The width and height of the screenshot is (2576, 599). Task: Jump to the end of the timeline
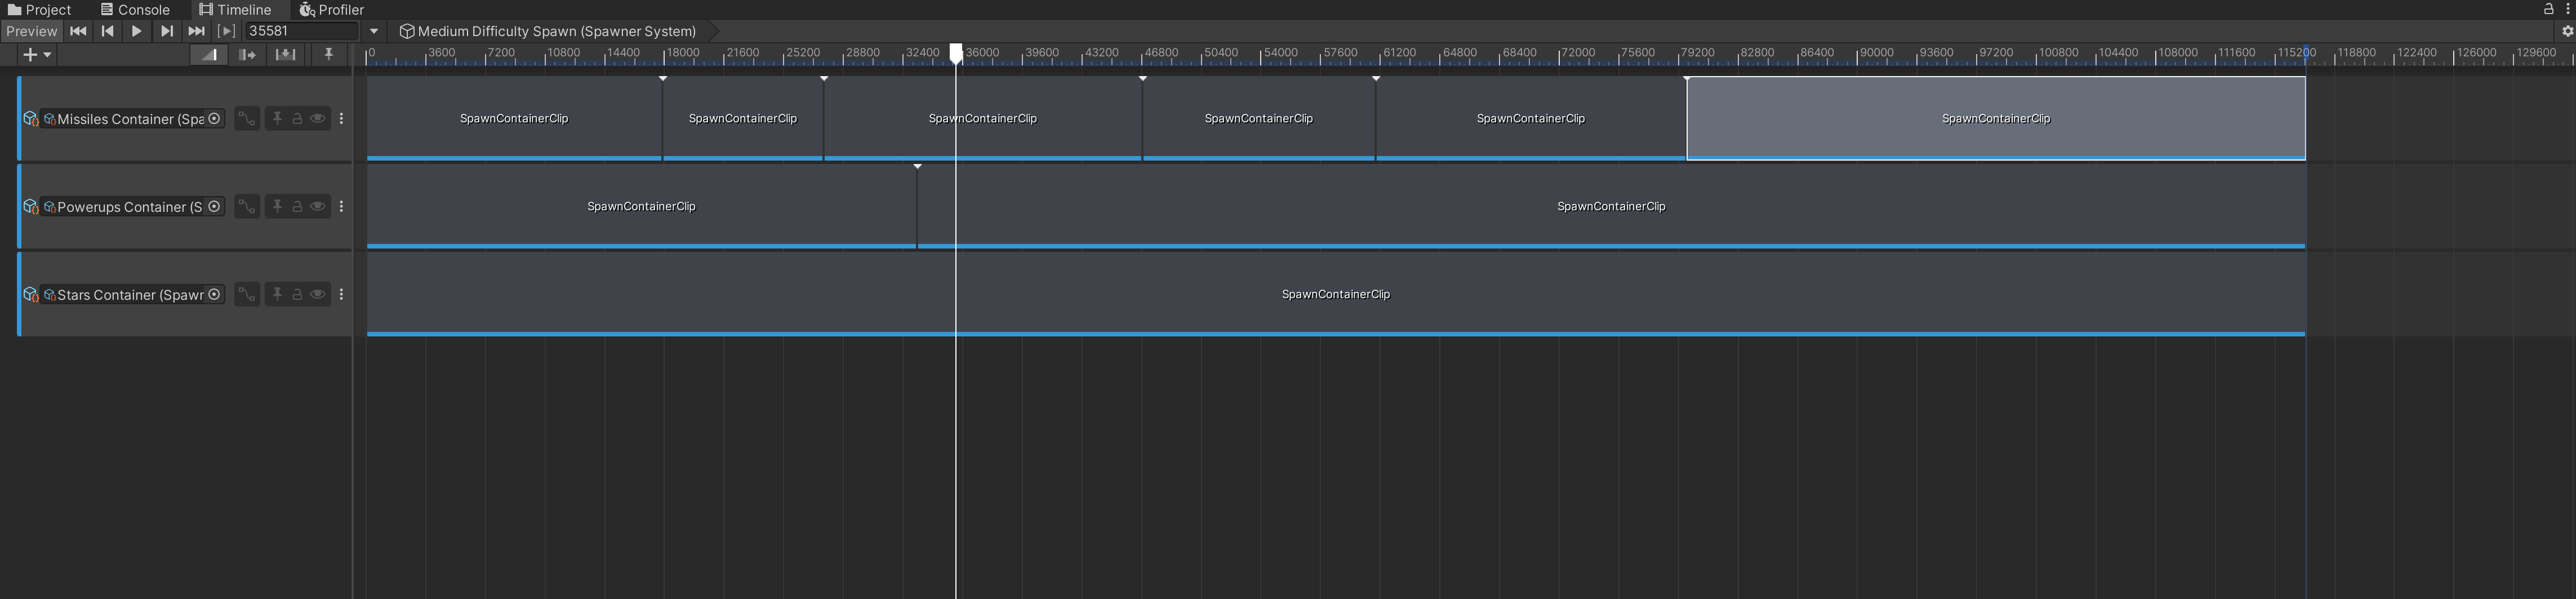(x=196, y=31)
